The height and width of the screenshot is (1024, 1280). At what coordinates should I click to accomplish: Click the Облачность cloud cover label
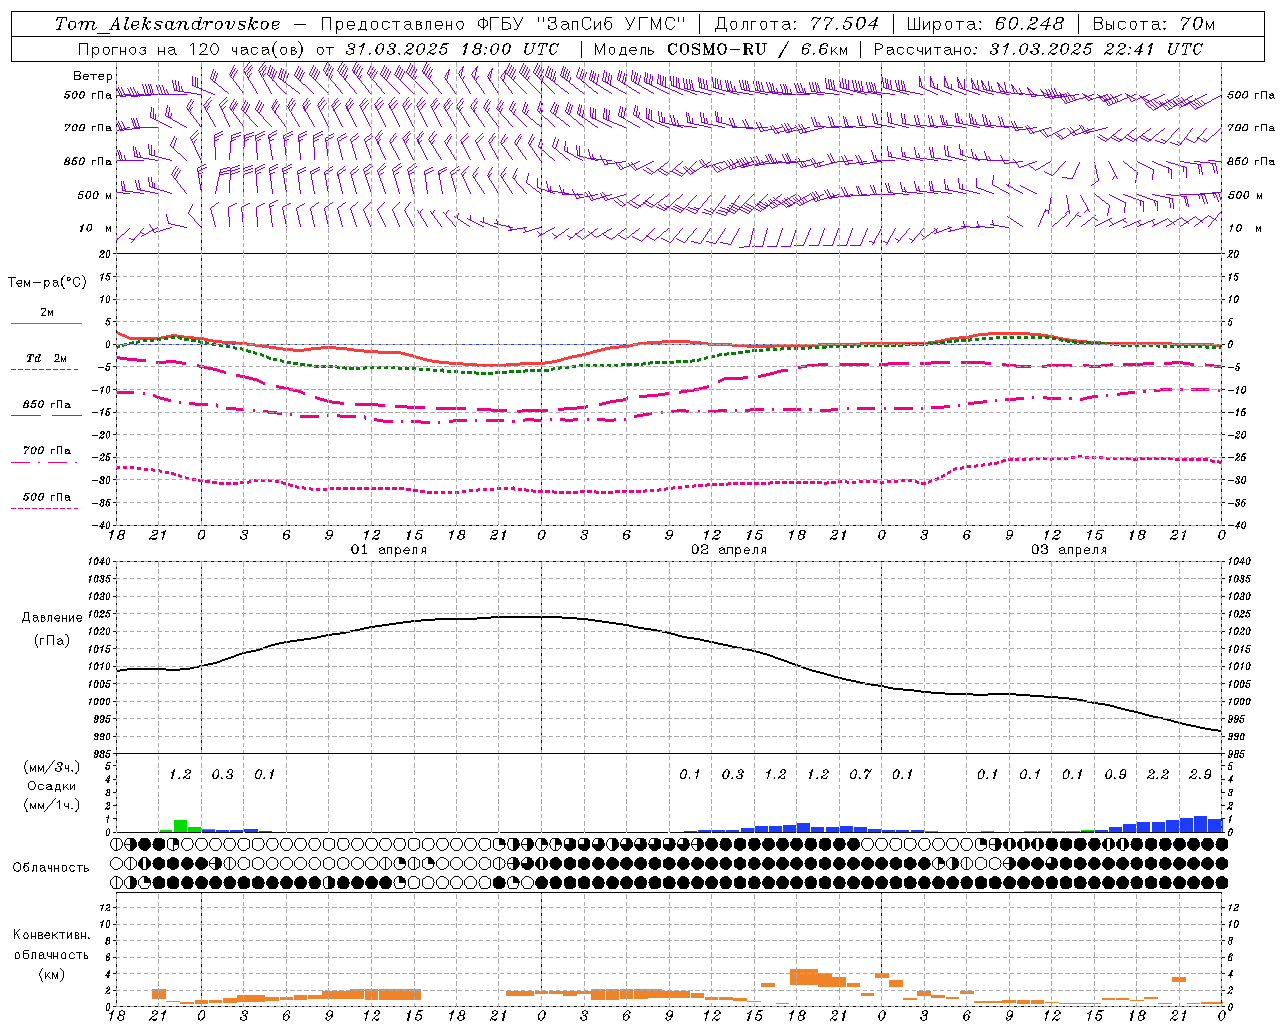[x=51, y=867]
